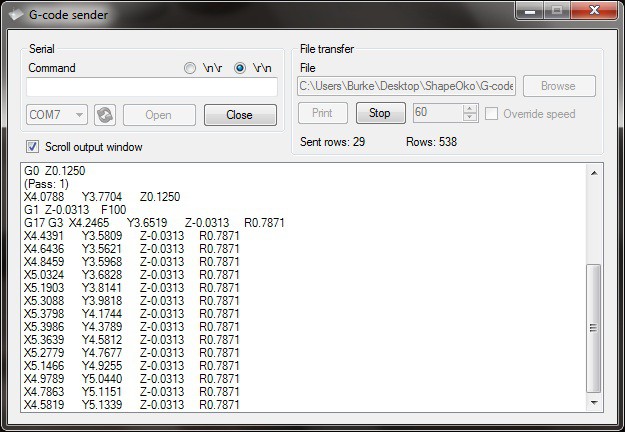Image resolution: width=625 pixels, height=432 pixels.
Task: Minimize the G-code sender window
Action: click(530, 10)
